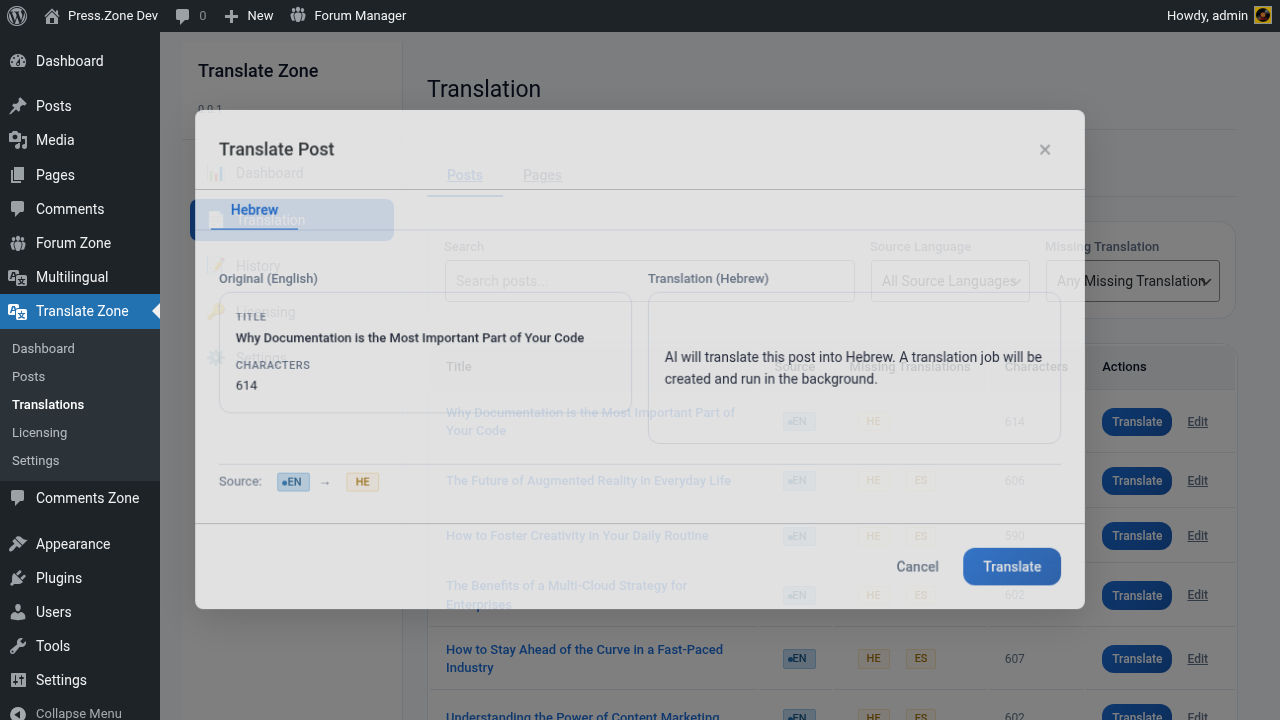The image size is (1280, 720).
Task: Click Translate in the 614-character Documentation row
Action: (x=1137, y=422)
